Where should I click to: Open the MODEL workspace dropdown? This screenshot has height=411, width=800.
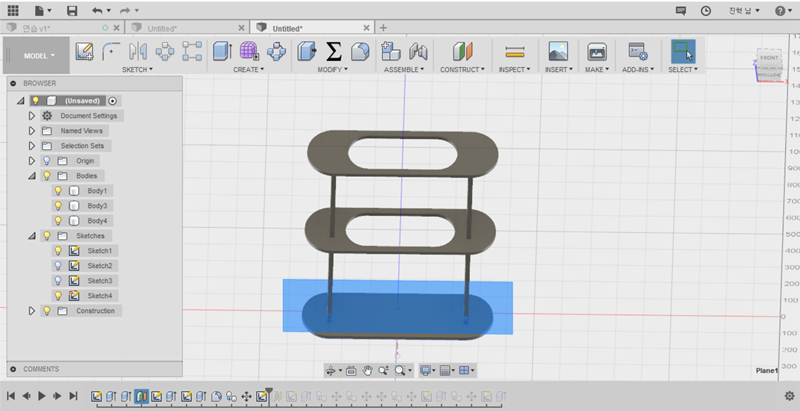(39, 56)
